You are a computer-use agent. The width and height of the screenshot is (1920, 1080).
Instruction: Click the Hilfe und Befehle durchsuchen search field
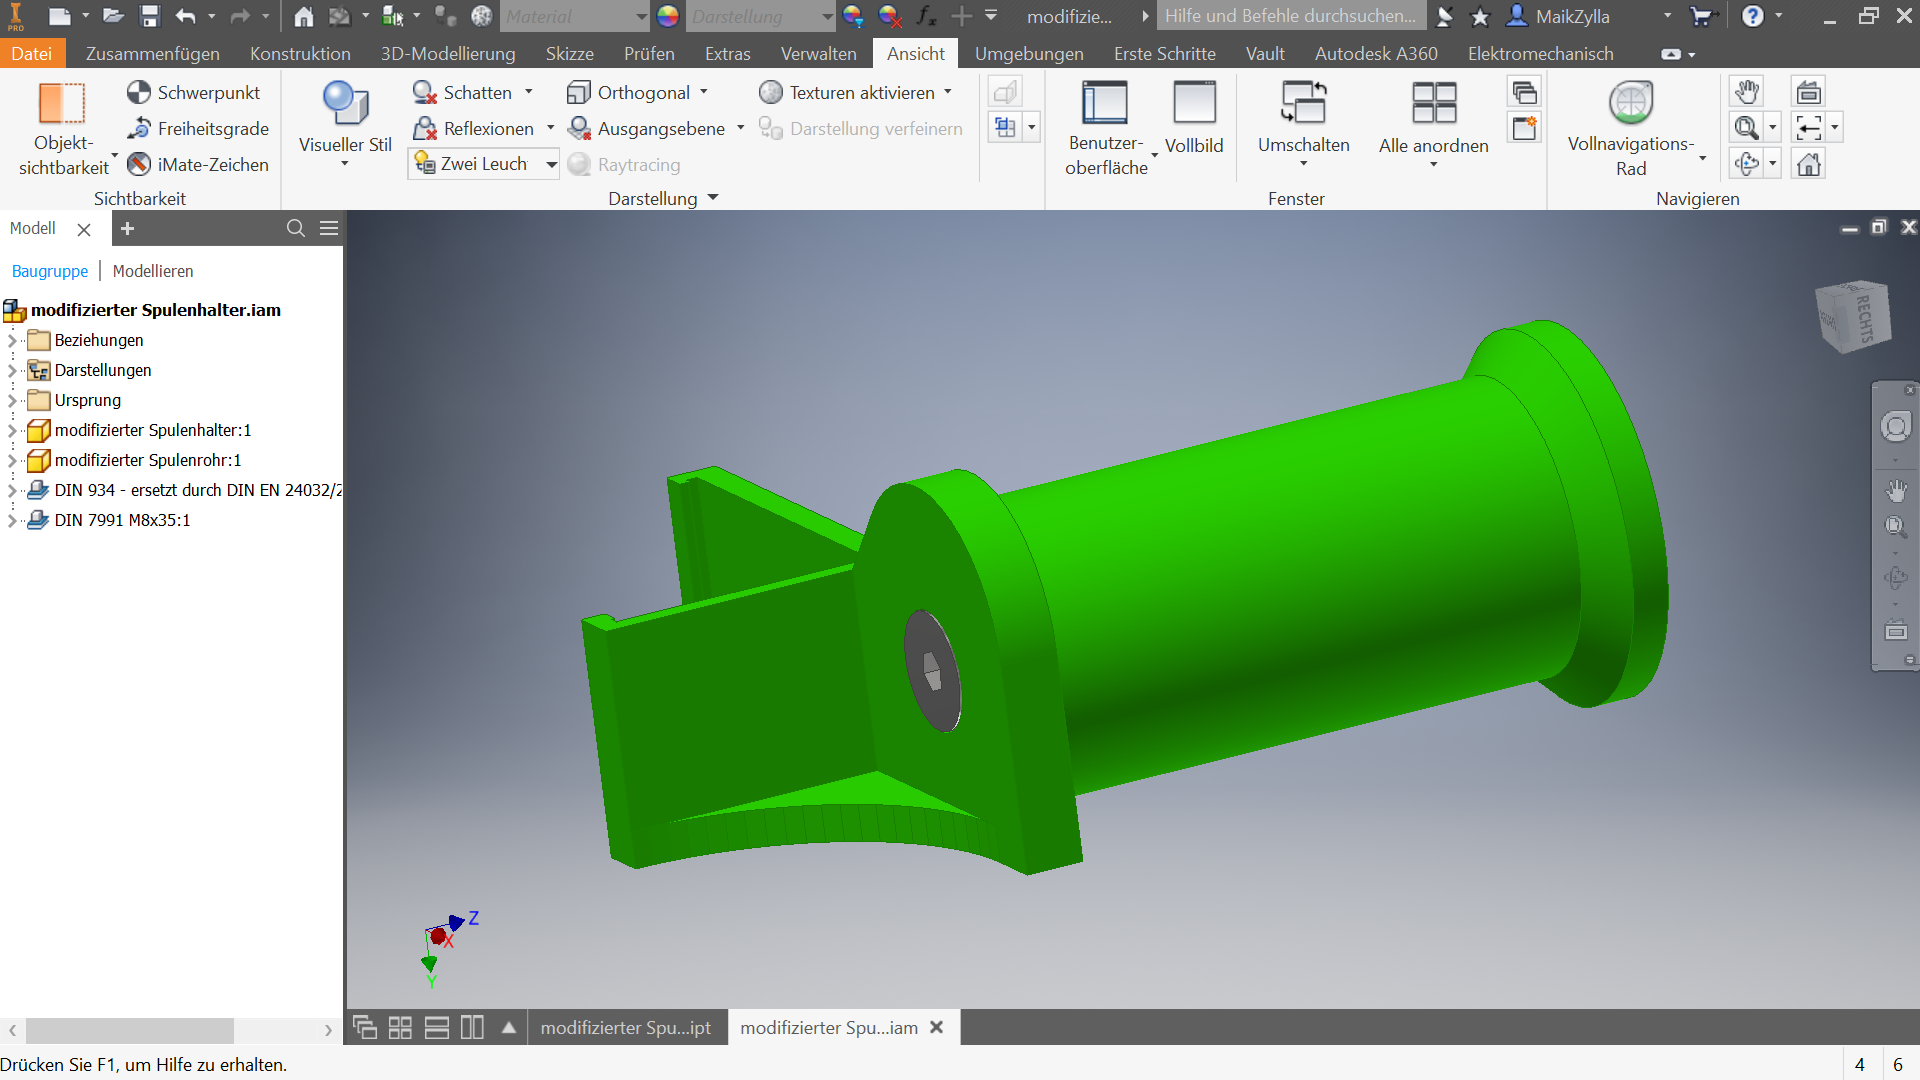pos(1291,16)
